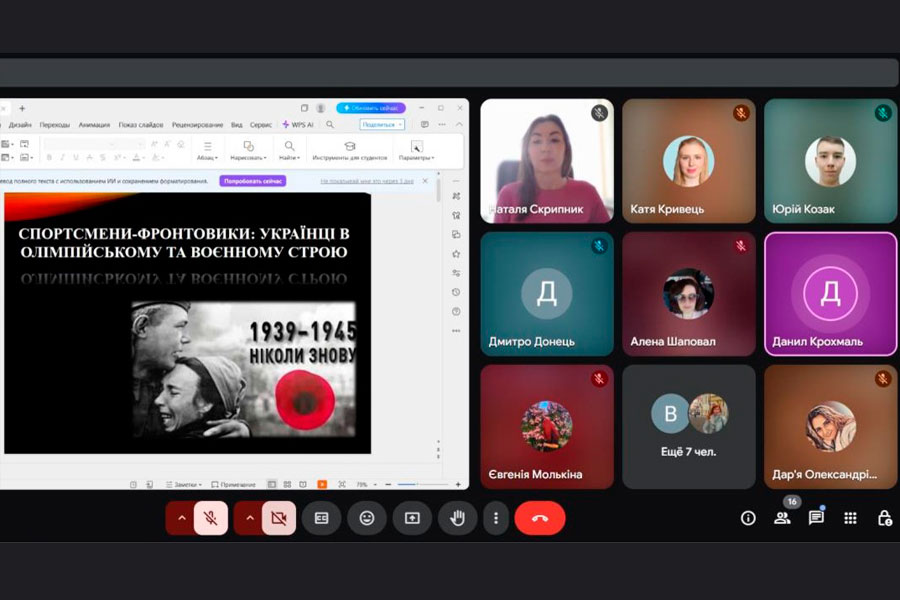Launch WPS AI from the menu bar
The width and height of the screenshot is (900, 600).
coord(298,125)
